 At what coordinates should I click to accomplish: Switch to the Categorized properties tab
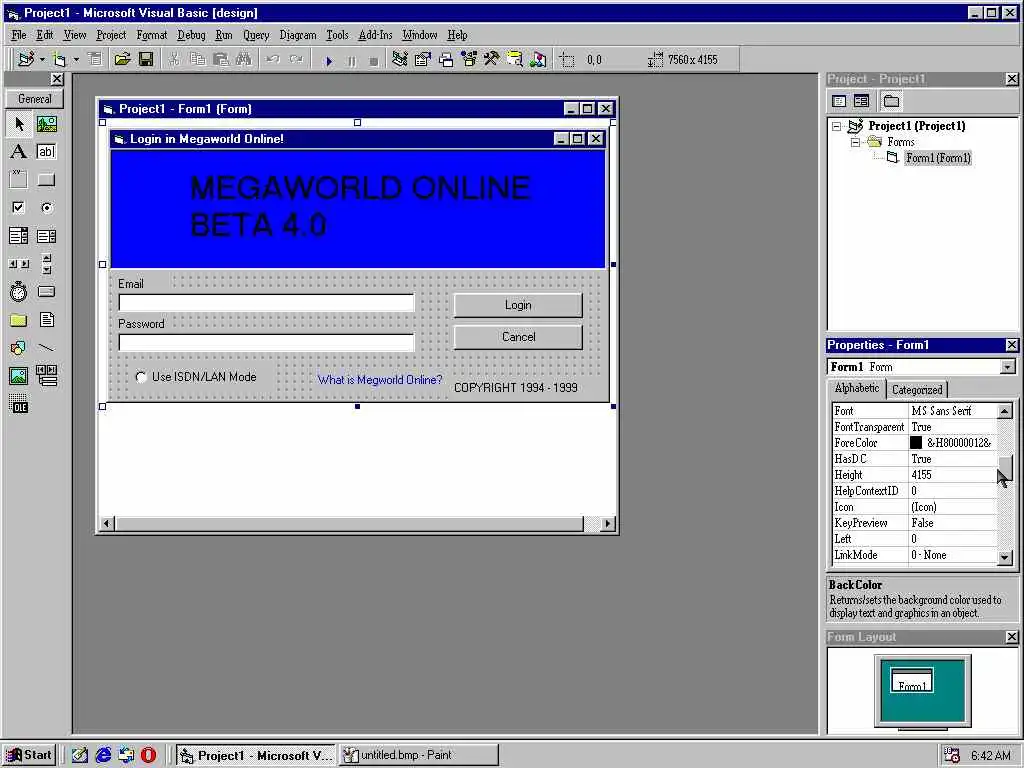[x=917, y=390]
